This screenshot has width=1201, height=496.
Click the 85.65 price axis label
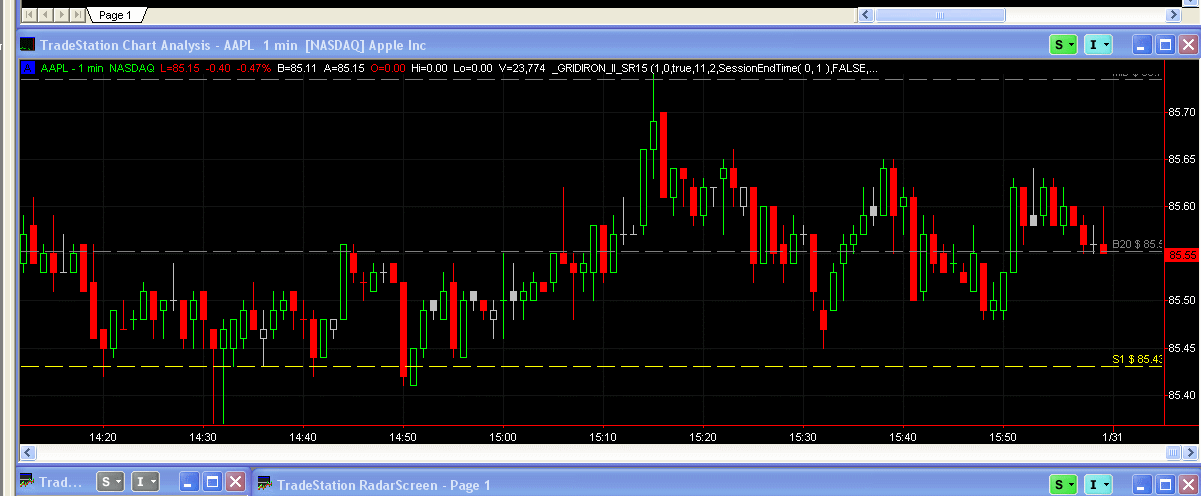pos(1181,159)
